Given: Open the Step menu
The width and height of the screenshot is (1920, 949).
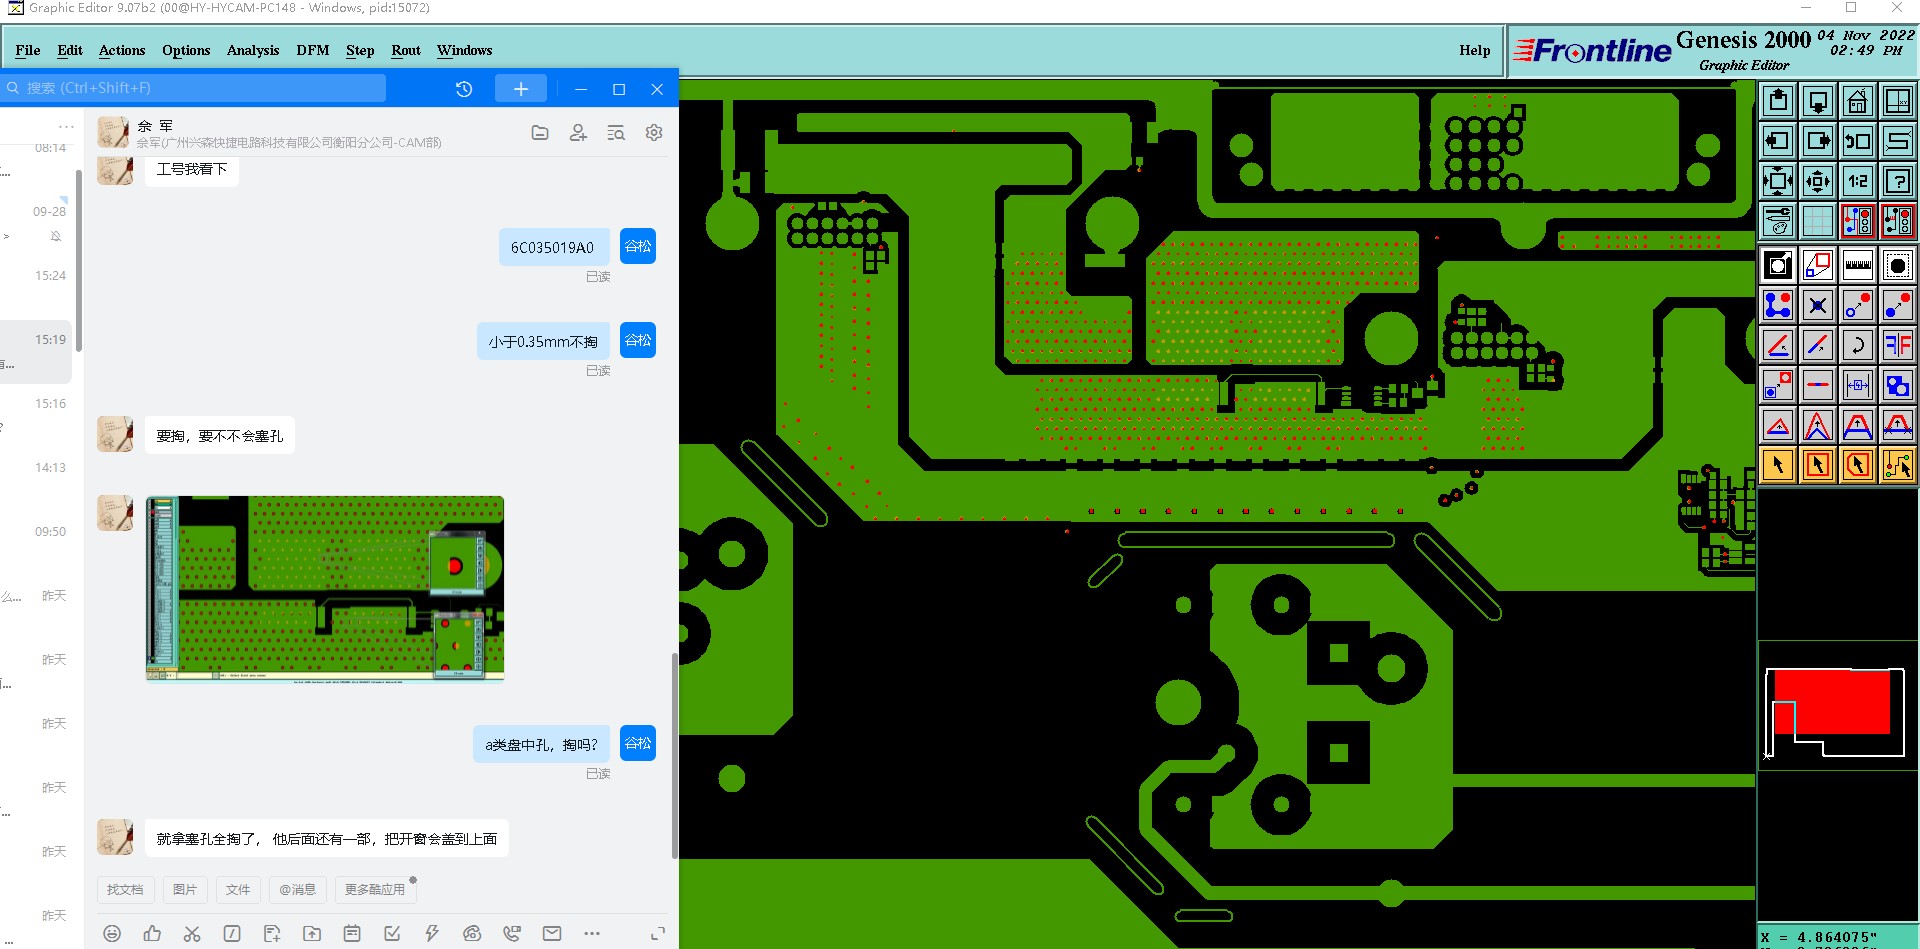Looking at the screenshot, I should (x=360, y=50).
